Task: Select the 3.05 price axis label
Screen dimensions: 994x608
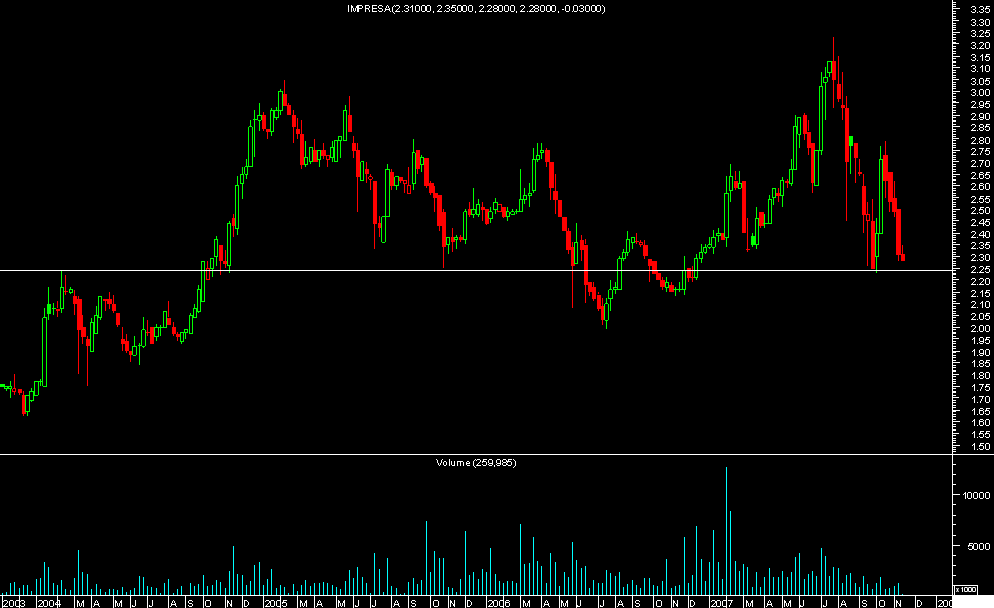Action: 980,81
